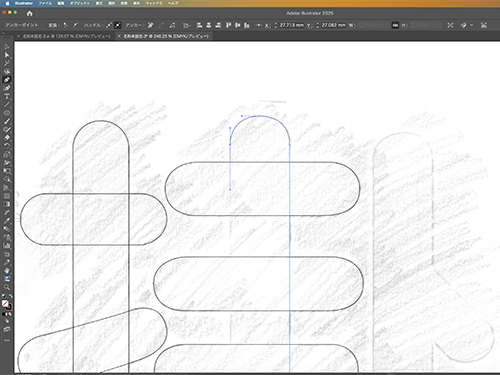Switch to the 120.07% document tab
500x375 pixels.
[66, 36]
